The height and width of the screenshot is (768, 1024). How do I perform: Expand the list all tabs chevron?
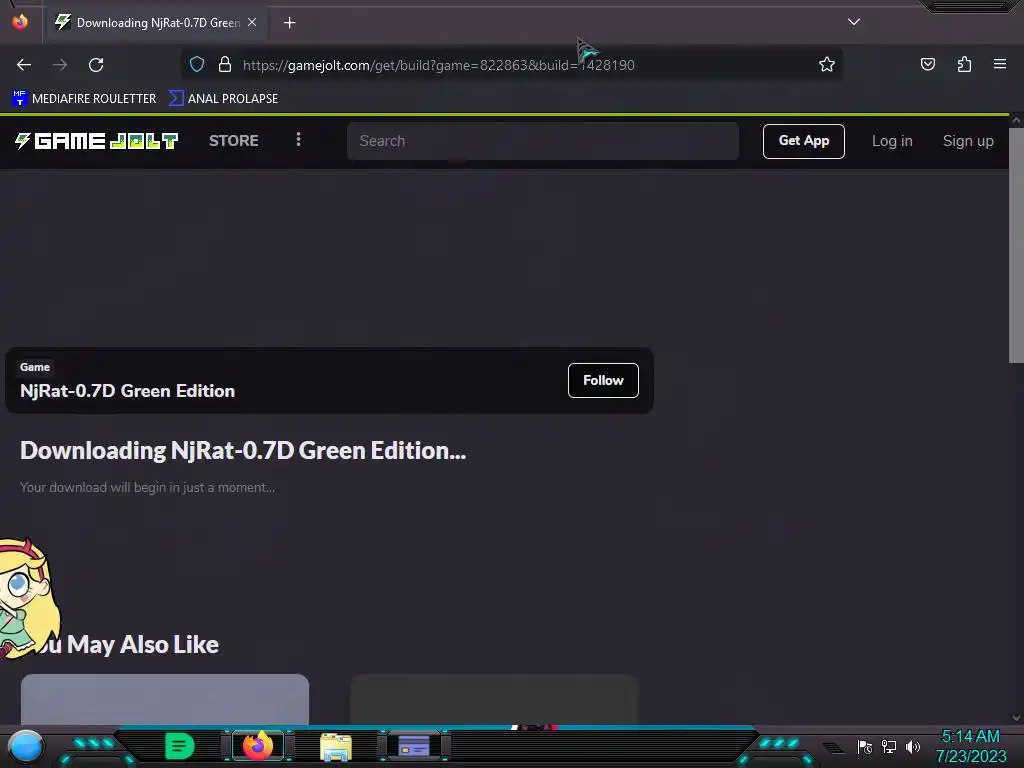click(854, 22)
